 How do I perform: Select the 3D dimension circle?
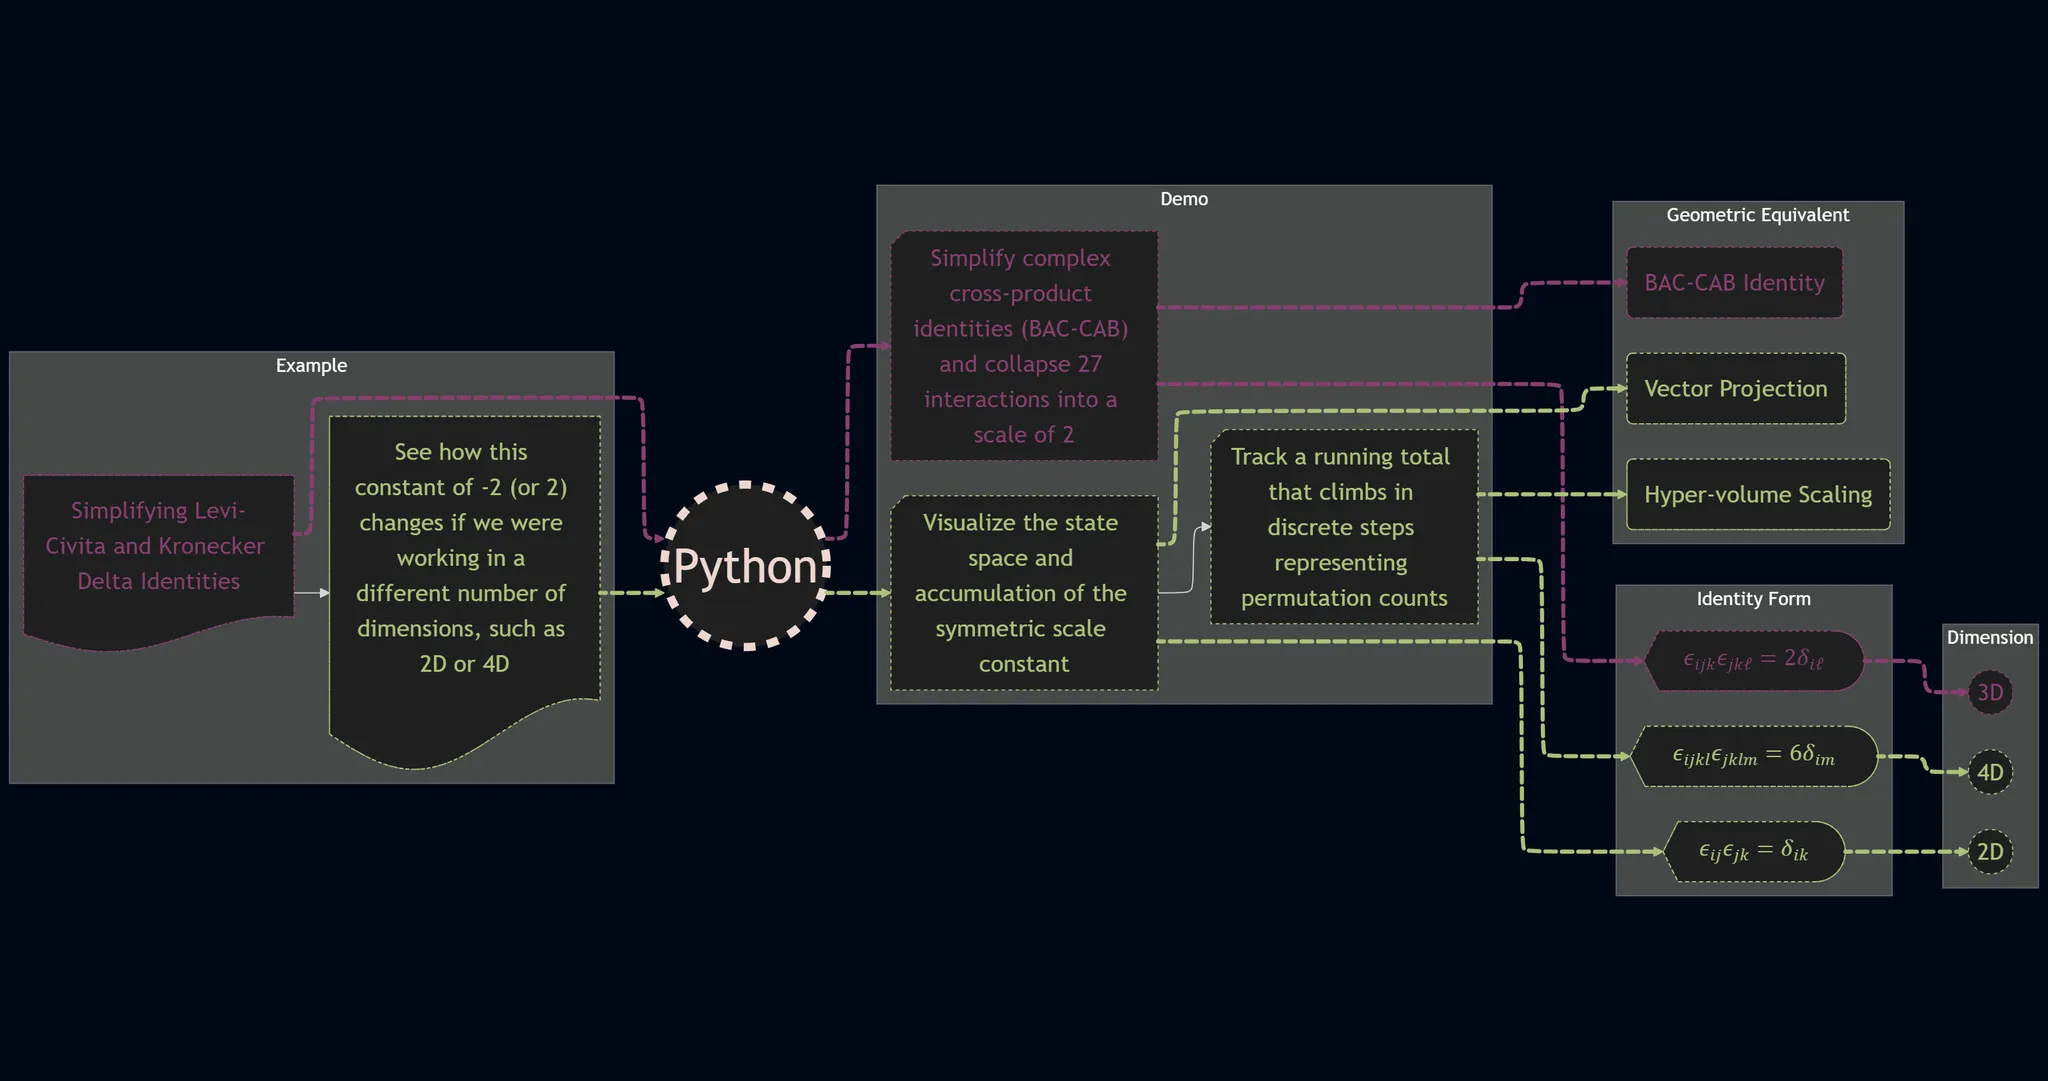coord(1989,692)
